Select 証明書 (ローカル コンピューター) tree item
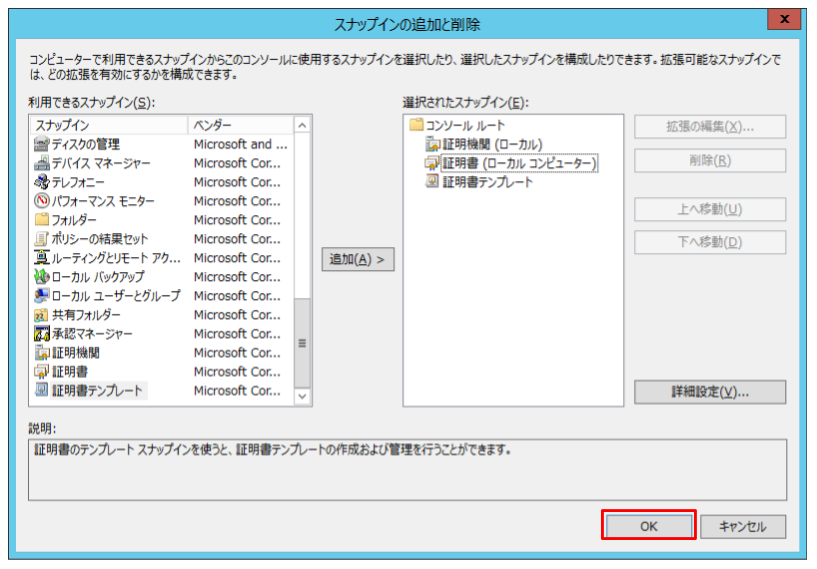This screenshot has height=569, width=817. 519,163
